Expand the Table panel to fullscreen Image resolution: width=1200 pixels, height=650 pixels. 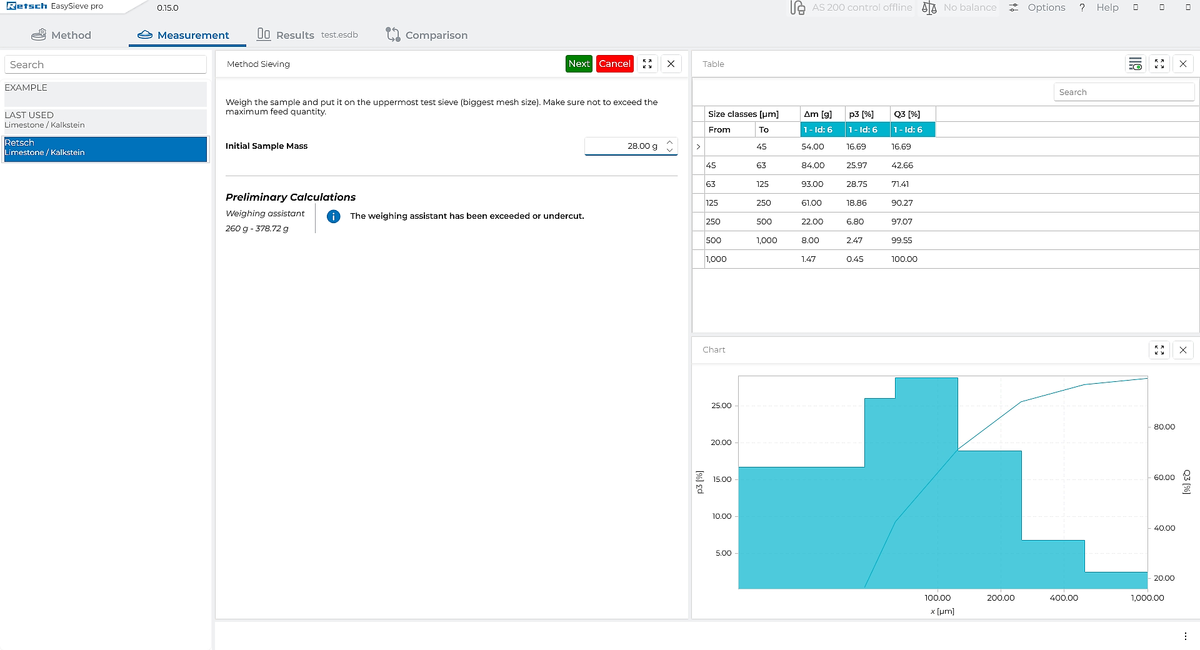click(1159, 64)
